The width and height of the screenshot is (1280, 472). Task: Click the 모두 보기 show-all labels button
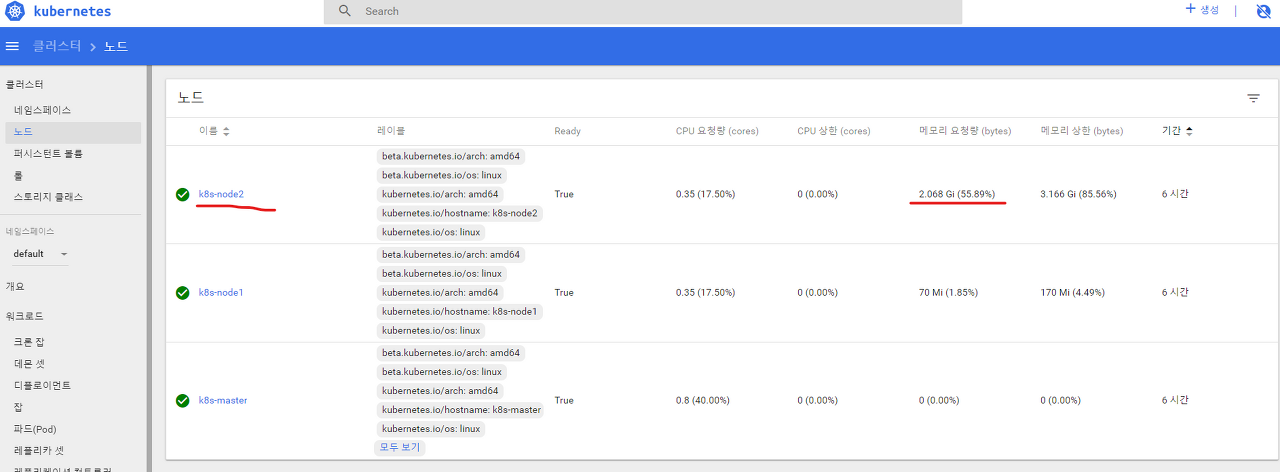[401, 448]
